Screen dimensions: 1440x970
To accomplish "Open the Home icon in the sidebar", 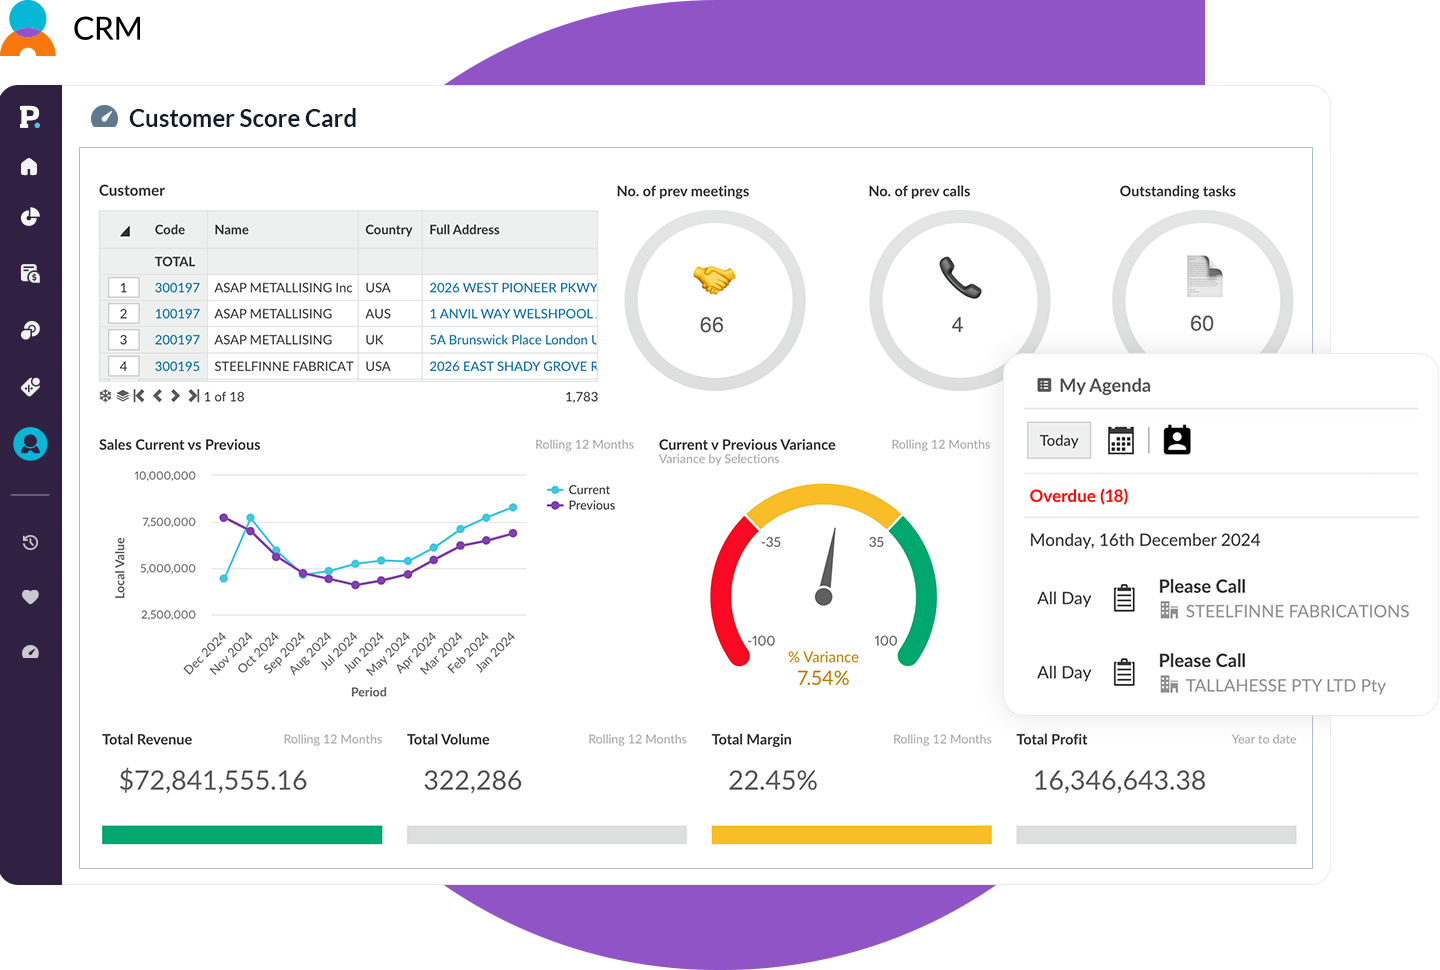I will pos(29,167).
